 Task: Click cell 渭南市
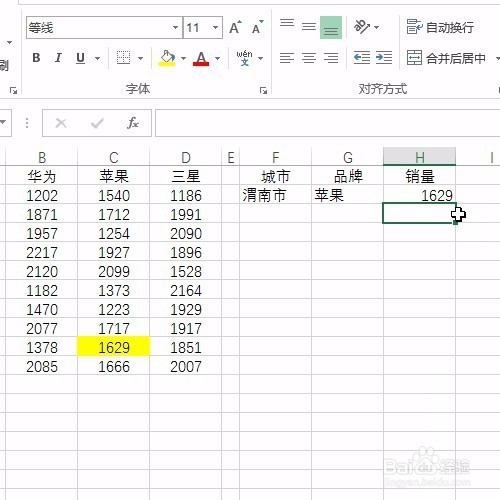point(276,195)
